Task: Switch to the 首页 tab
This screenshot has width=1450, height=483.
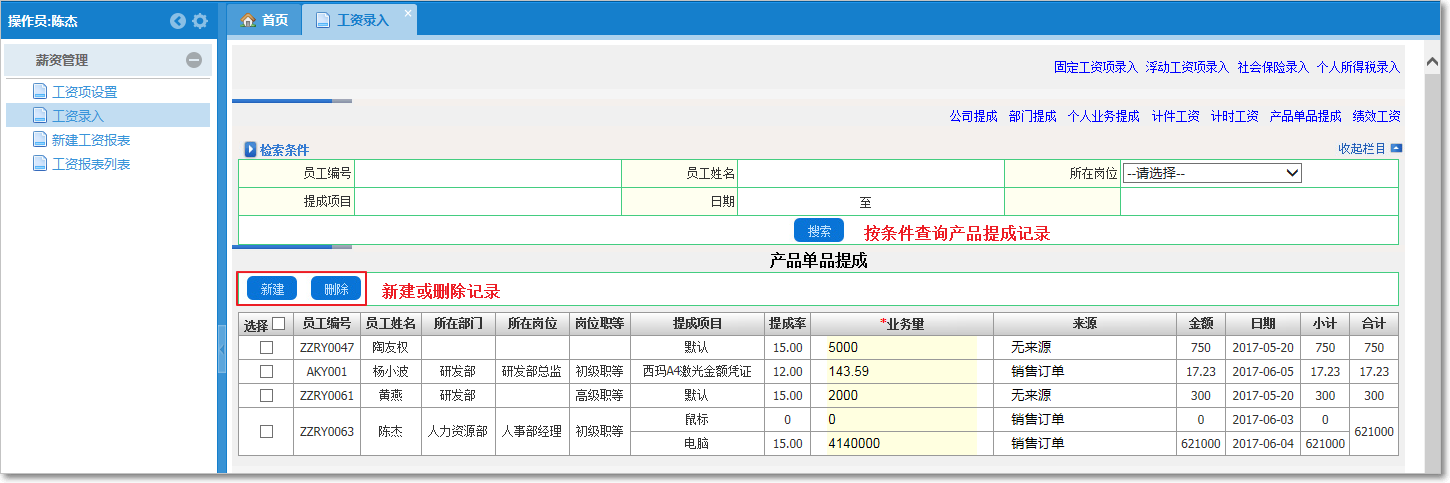Action: 265,20
